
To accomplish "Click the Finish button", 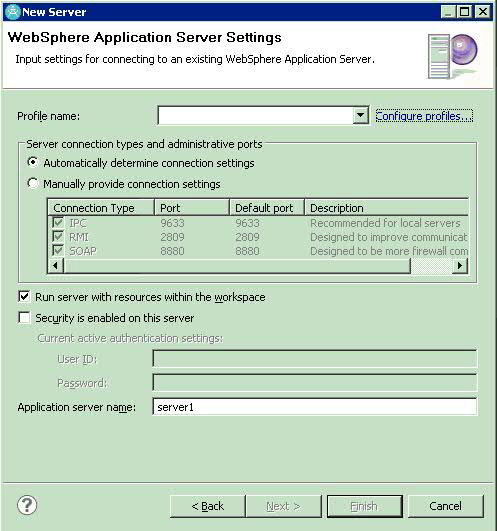I will (364, 506).
